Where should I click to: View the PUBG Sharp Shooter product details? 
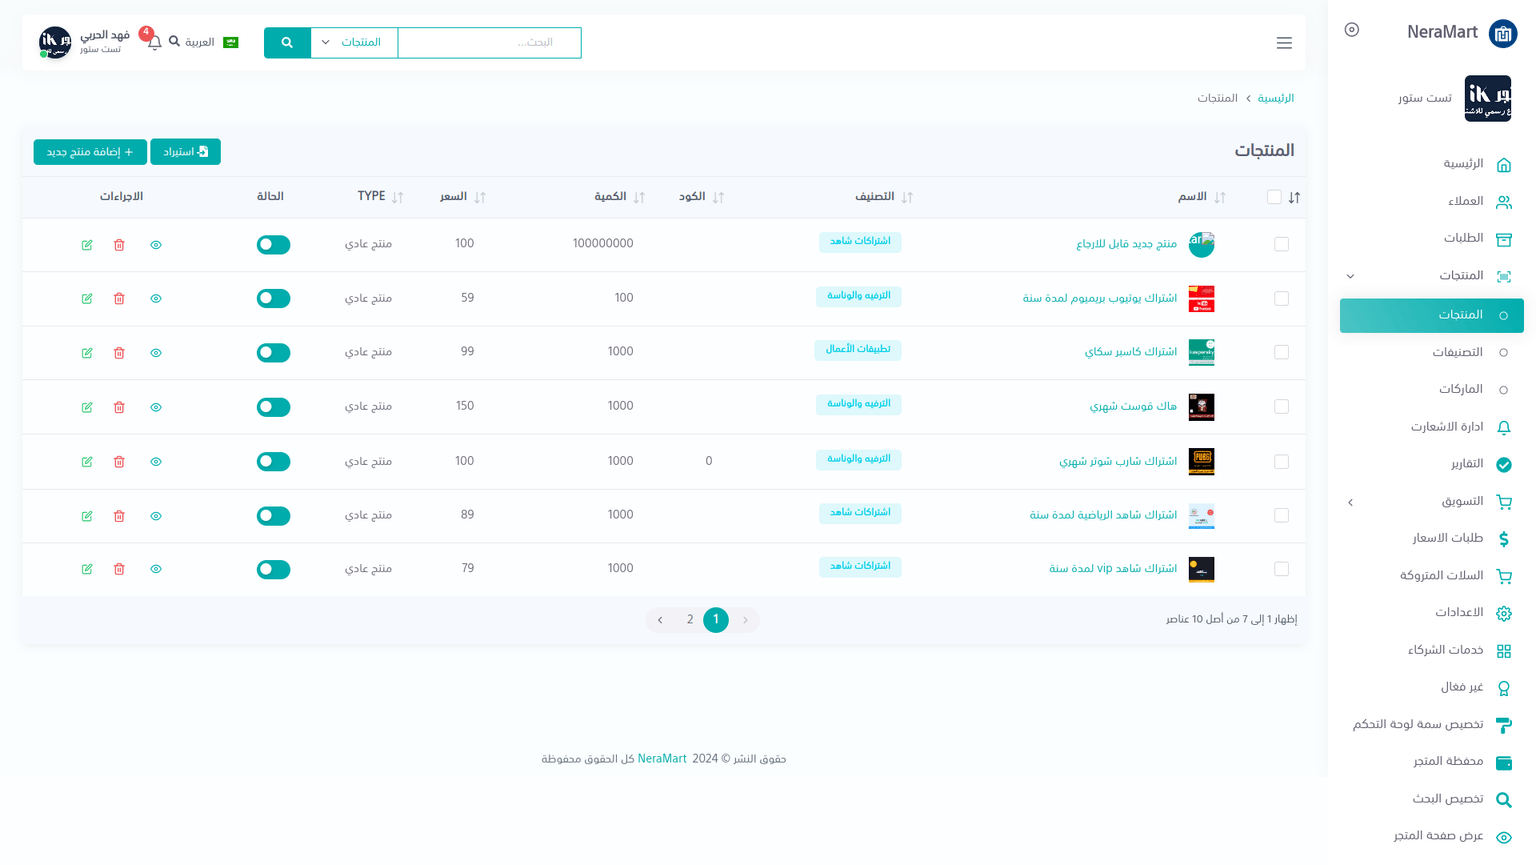tap(156, 462)
